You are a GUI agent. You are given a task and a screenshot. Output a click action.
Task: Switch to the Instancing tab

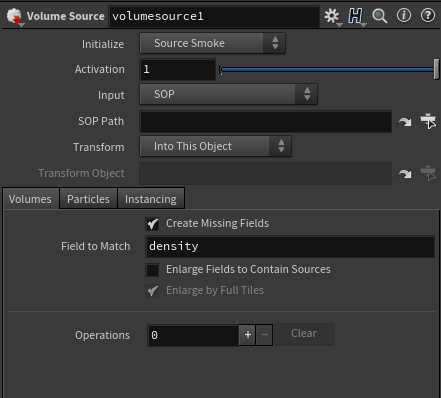point(151,199)
